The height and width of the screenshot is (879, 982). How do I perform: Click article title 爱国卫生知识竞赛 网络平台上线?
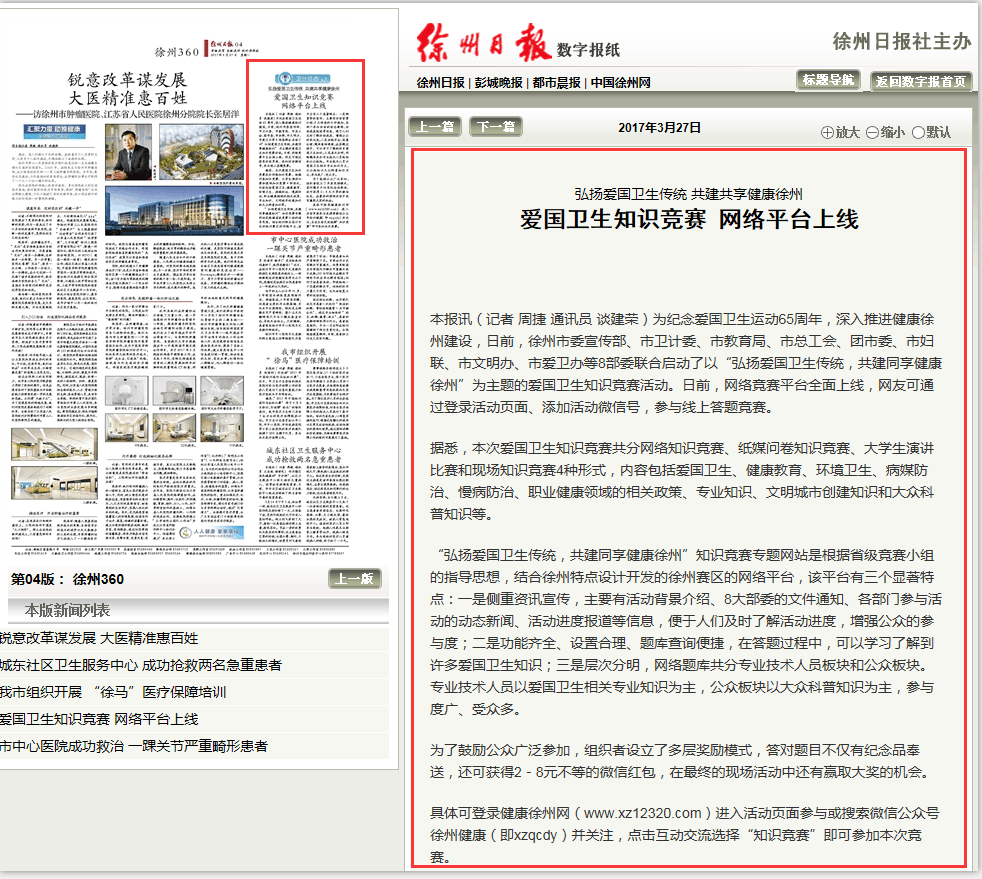pos(689,219)
